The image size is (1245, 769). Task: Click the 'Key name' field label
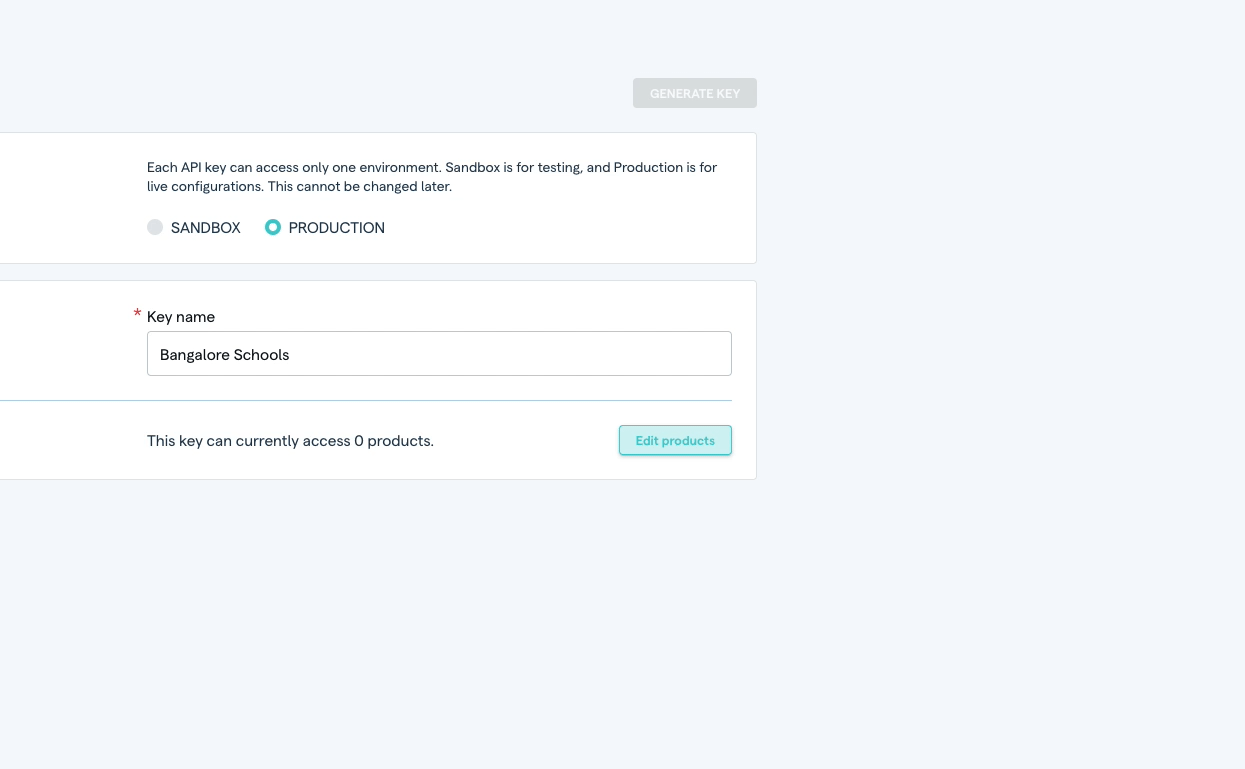tap(181, 317)
